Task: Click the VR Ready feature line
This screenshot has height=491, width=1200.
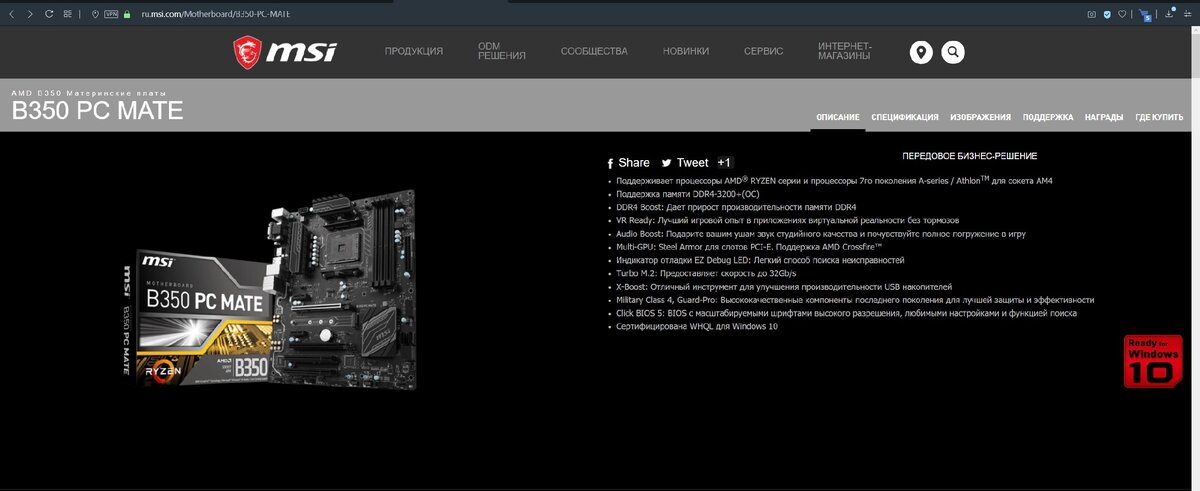Action: [x=788, y=220]
